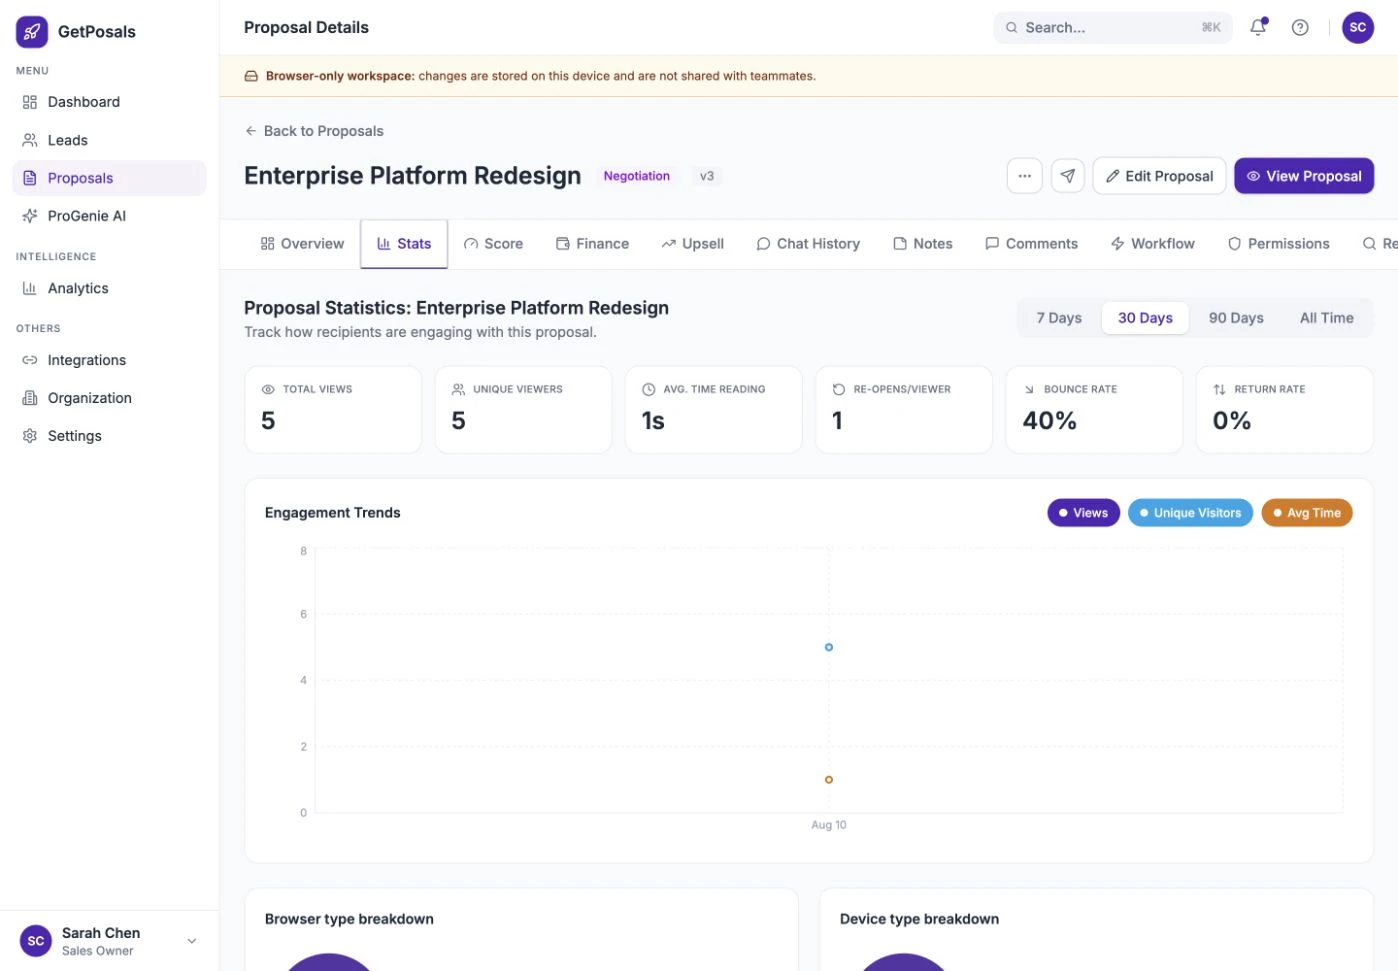The width and height of the screenshot is (1398, 971).
Task: Click the re-open icon in Re-opens/Viewer card
Action: [839, 389]
